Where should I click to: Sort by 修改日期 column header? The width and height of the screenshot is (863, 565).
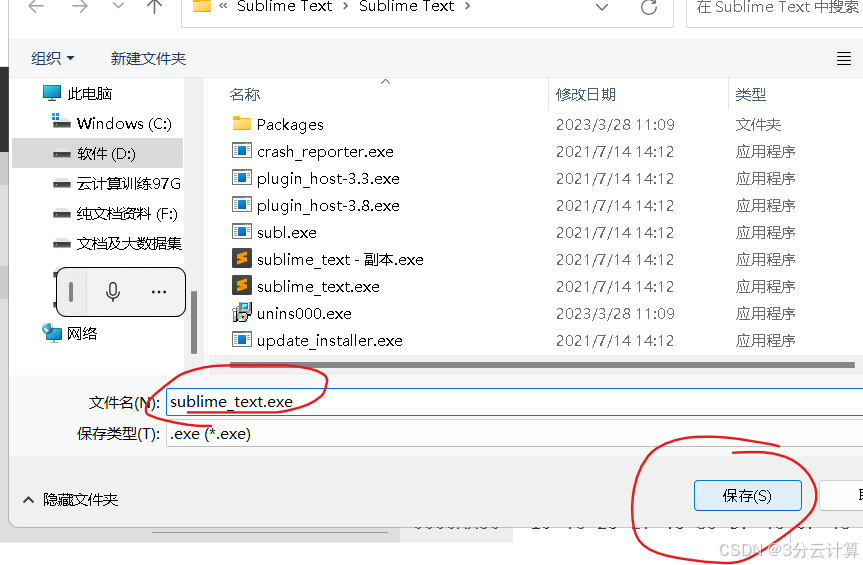pos(586,95)
